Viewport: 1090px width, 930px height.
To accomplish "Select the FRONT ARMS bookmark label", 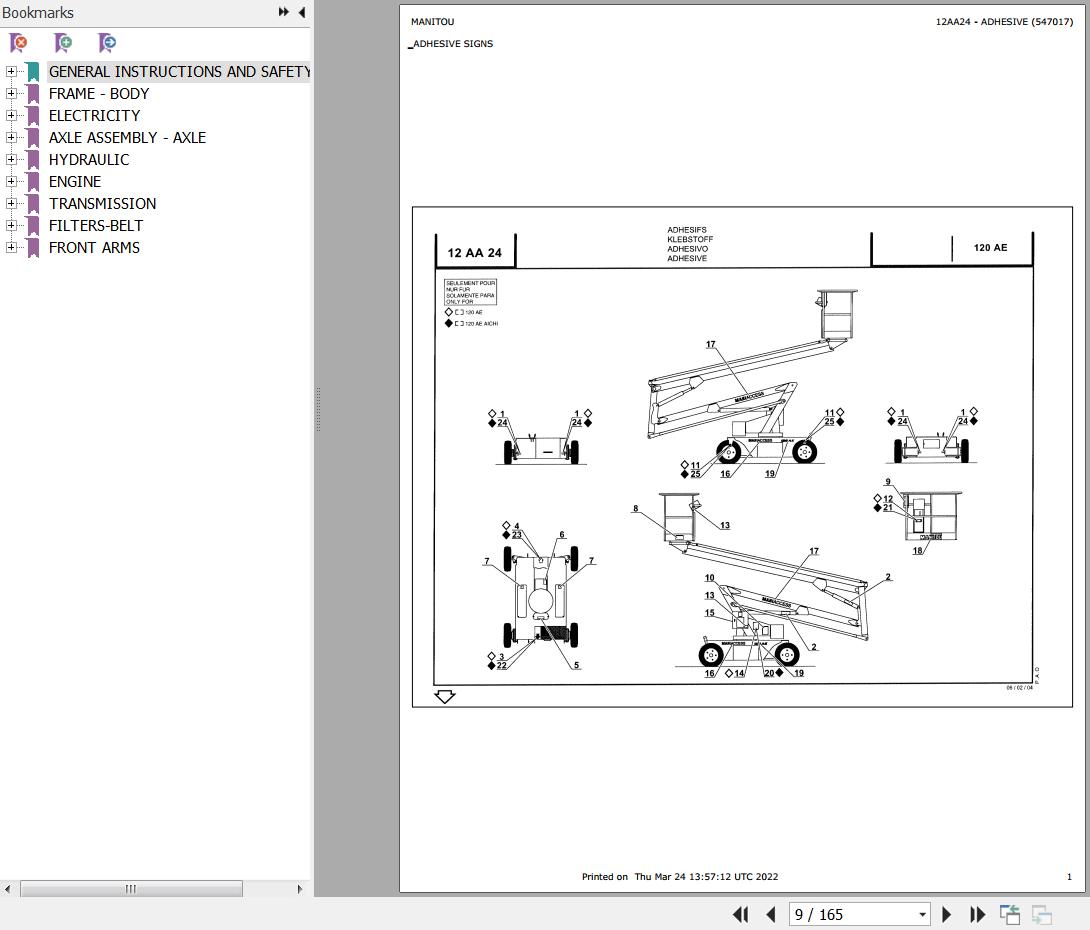I will (95, 247).
